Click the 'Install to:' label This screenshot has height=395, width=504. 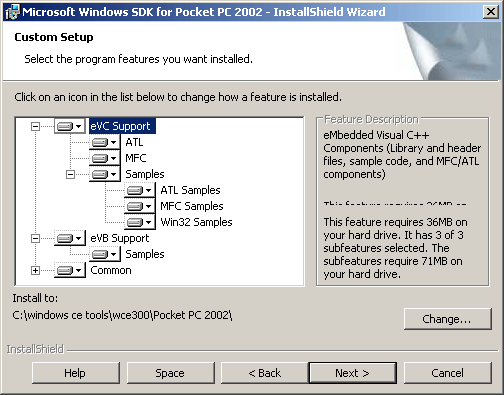pos(35,298)
